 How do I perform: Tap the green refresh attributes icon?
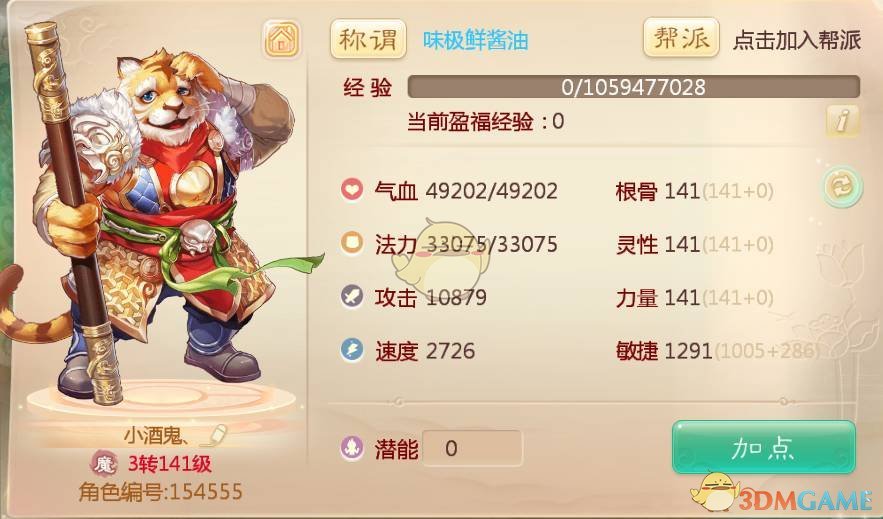(x=842, y=186)
